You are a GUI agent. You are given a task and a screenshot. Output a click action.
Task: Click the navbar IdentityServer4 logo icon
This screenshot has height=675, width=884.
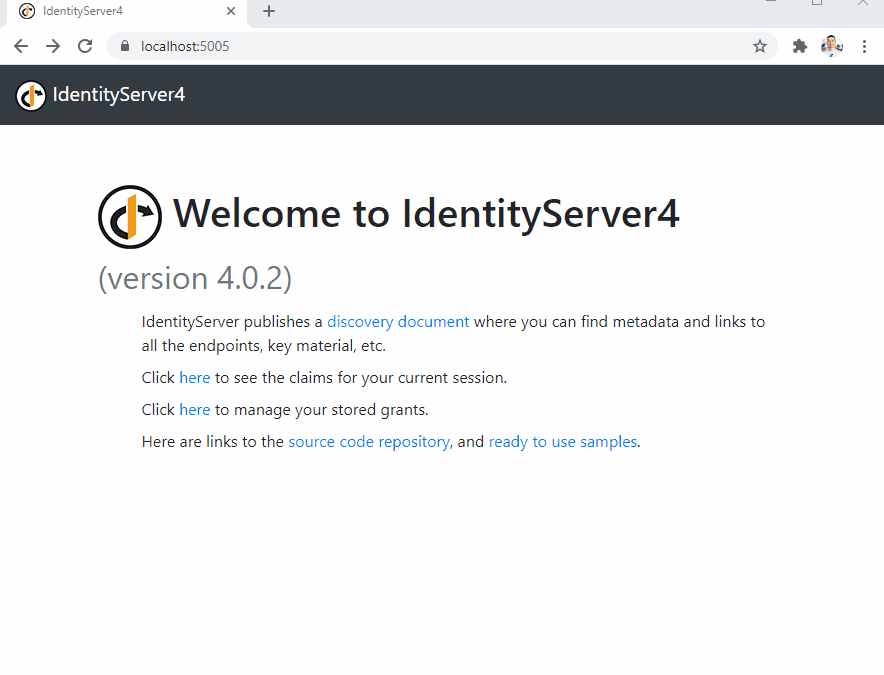(31, 95)
